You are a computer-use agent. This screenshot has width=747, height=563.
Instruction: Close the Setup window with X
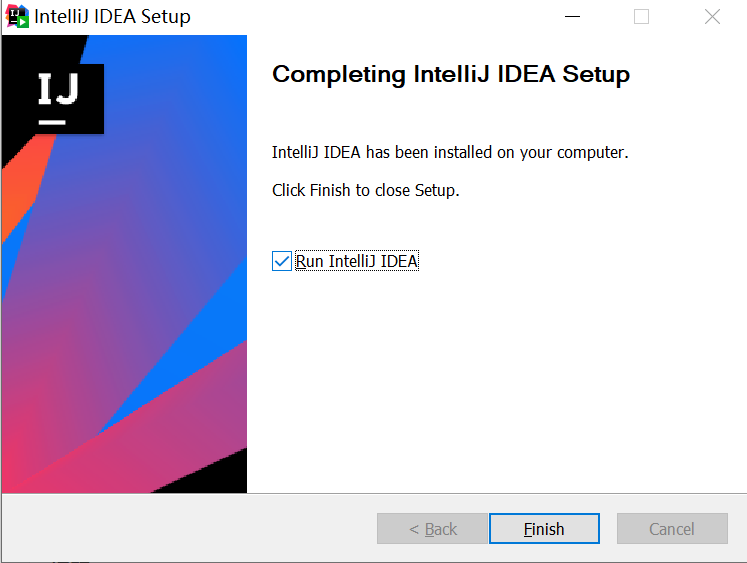712,17
